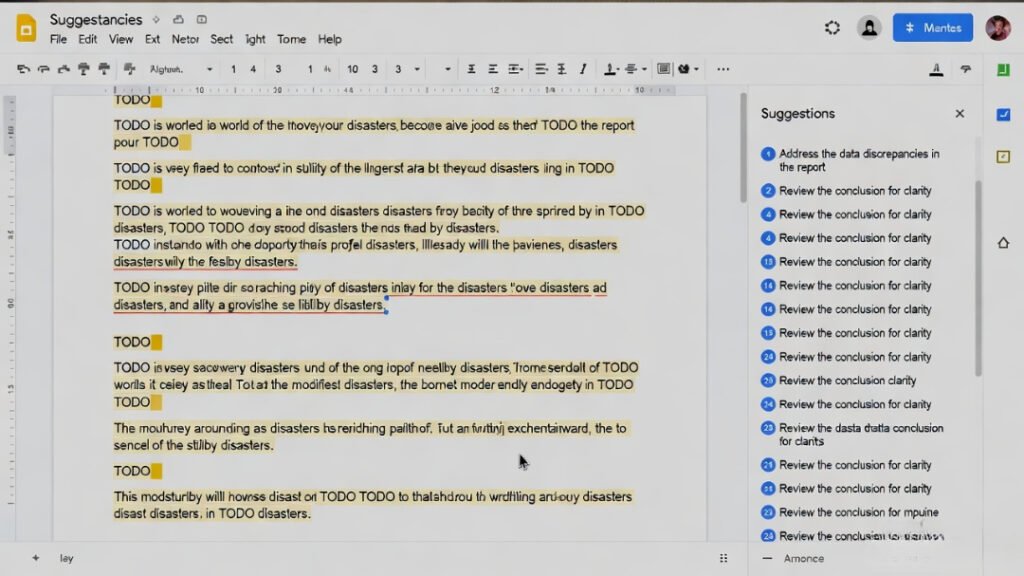Select the Undo icon in the toolbar
Image resolution: width=1024 pixels, height=576 pixels.
coord(20,69)
